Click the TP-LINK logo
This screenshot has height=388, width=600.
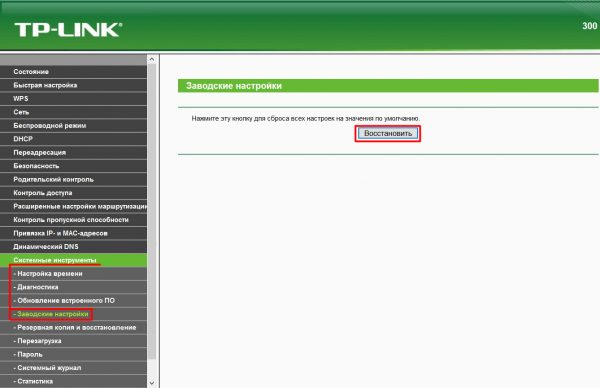coord(68,29)
